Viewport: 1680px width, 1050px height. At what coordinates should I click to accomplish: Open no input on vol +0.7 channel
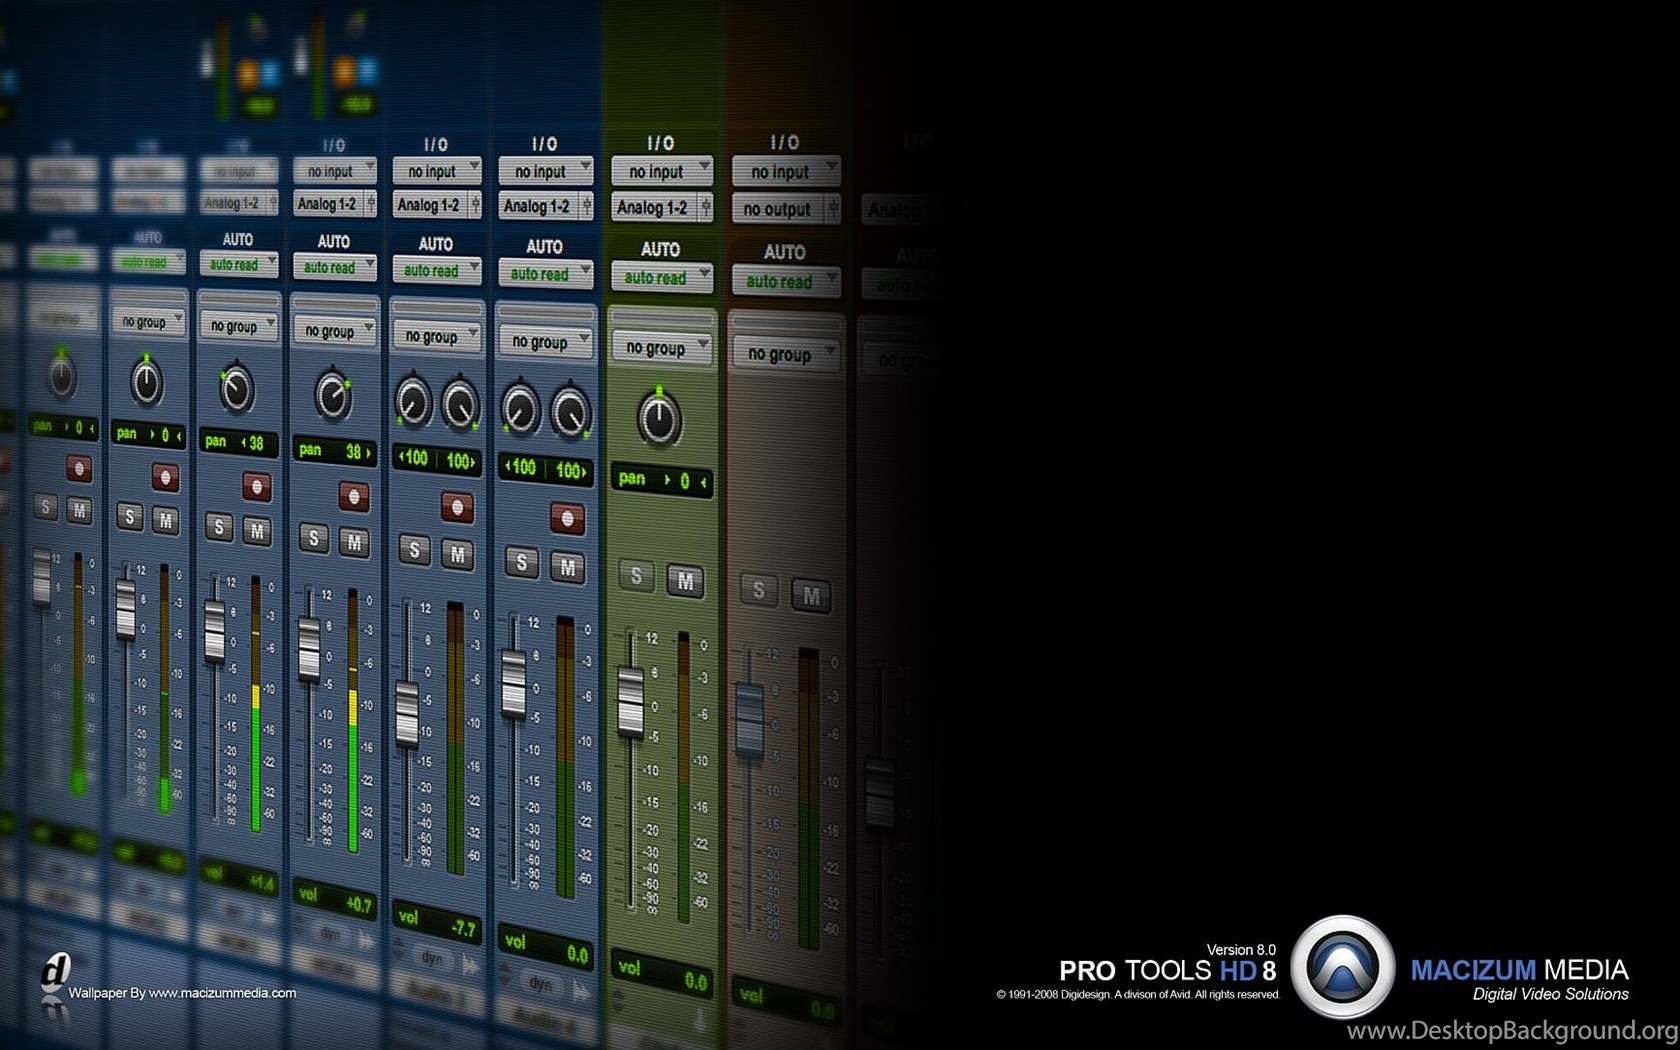click(x=335, y=171)
